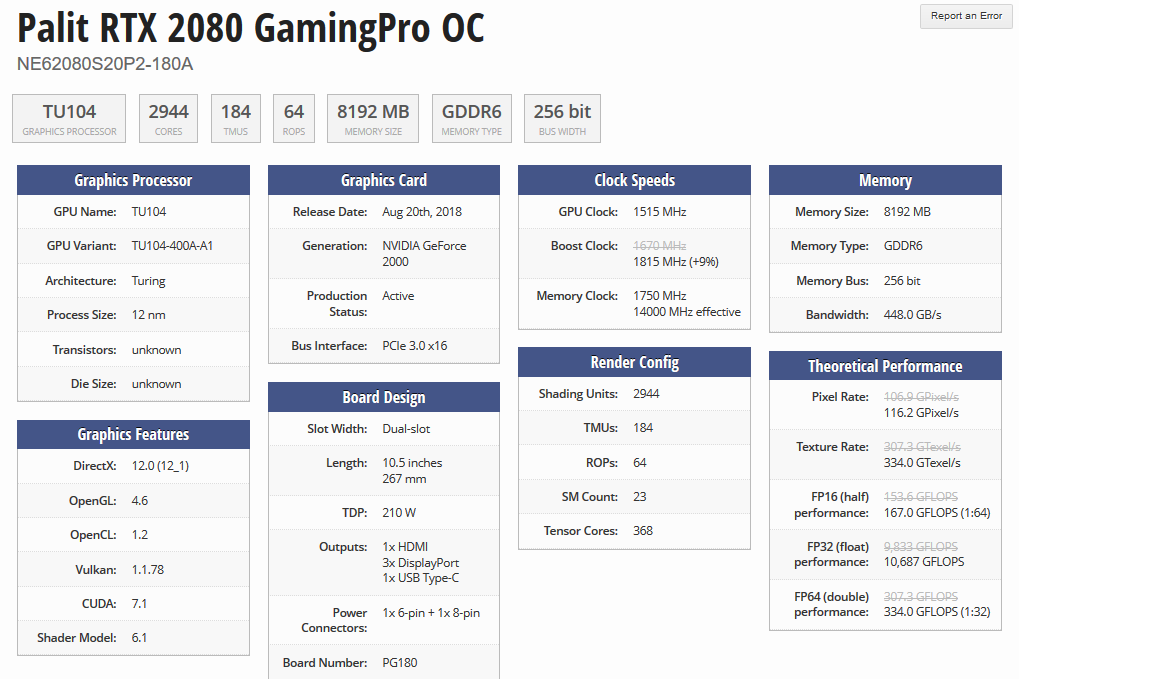Click the TU104 GPU Name value

point(149,212)
